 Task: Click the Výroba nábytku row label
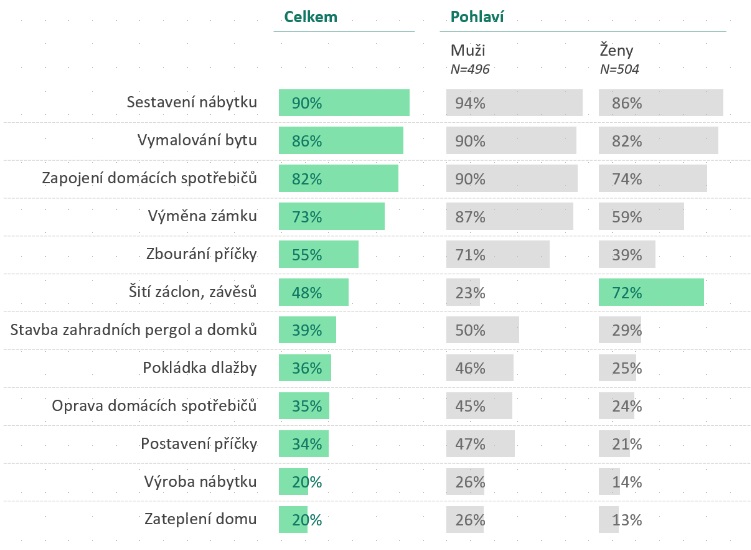coord(201,481)
